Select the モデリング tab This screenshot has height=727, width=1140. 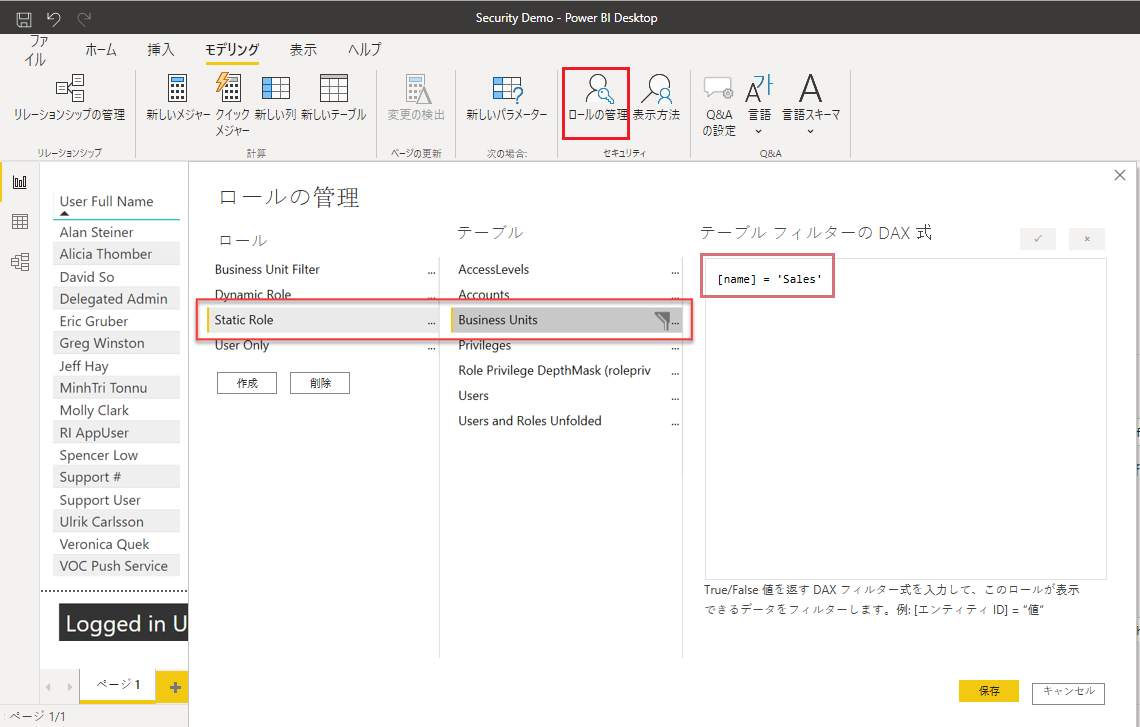232,49
